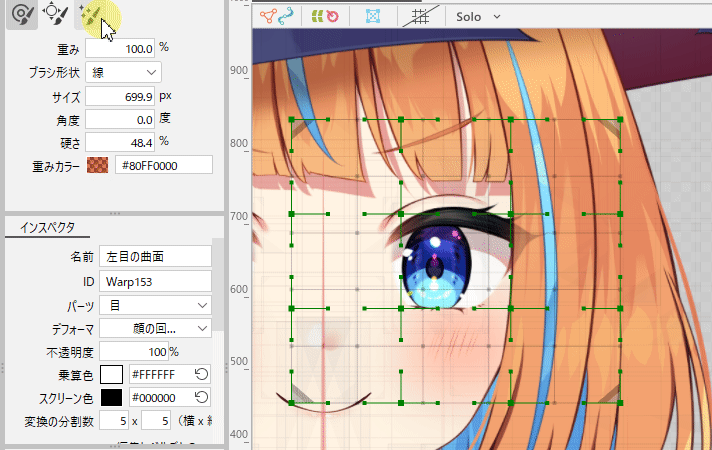Open the black スクリーン色 color swatch

(111, 398)
